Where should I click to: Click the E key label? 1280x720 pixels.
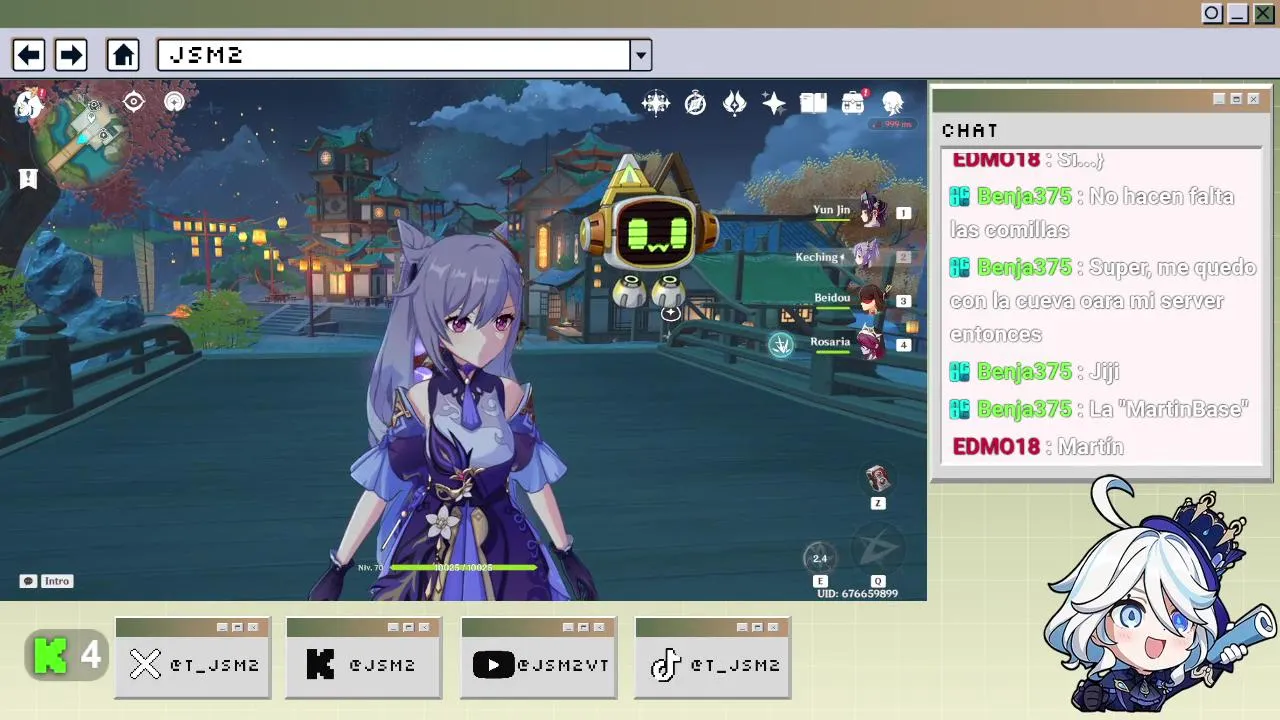820,581
